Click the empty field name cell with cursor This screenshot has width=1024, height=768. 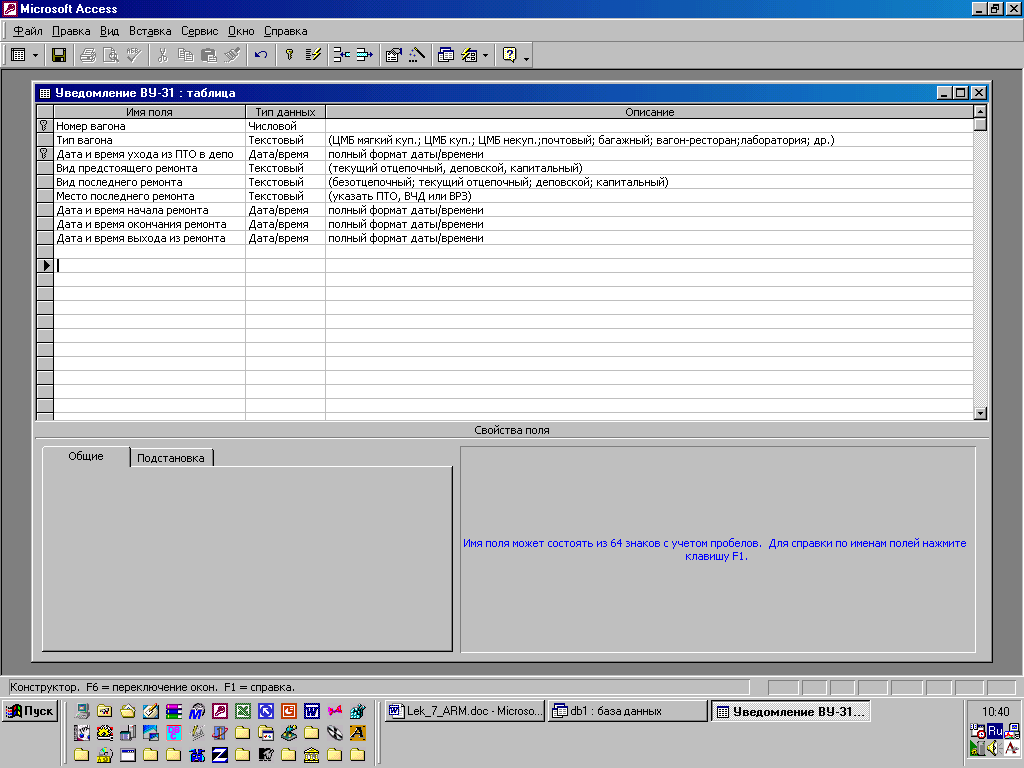click(x=150, y=265)
